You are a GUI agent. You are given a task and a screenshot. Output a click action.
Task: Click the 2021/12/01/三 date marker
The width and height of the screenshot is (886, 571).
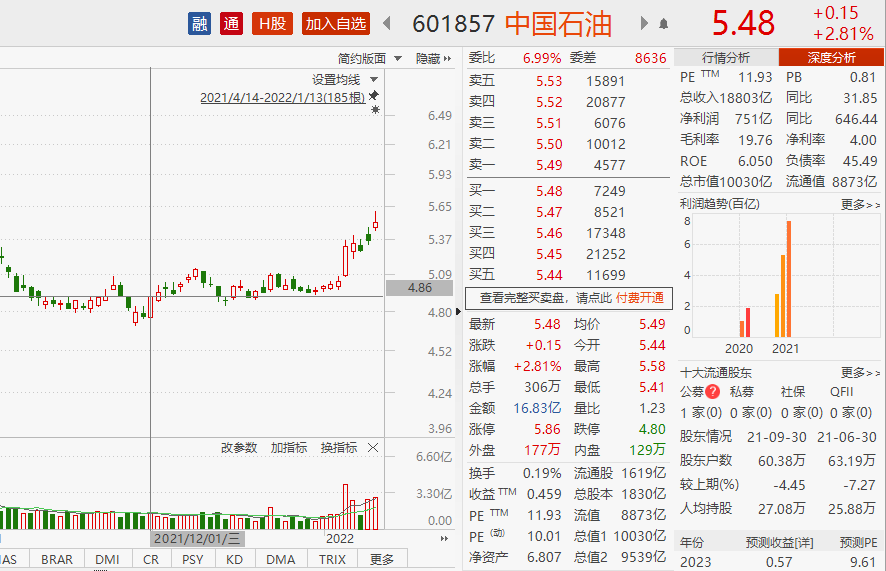tap(197, 539)
